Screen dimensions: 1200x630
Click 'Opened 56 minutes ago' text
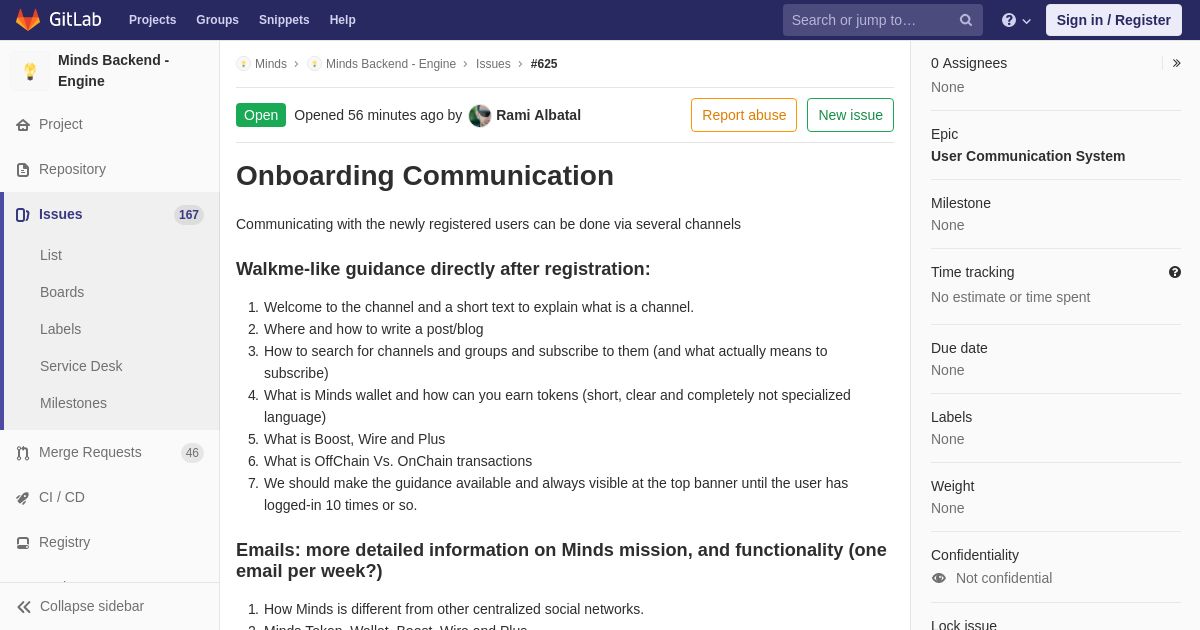[x=368, y=115]
